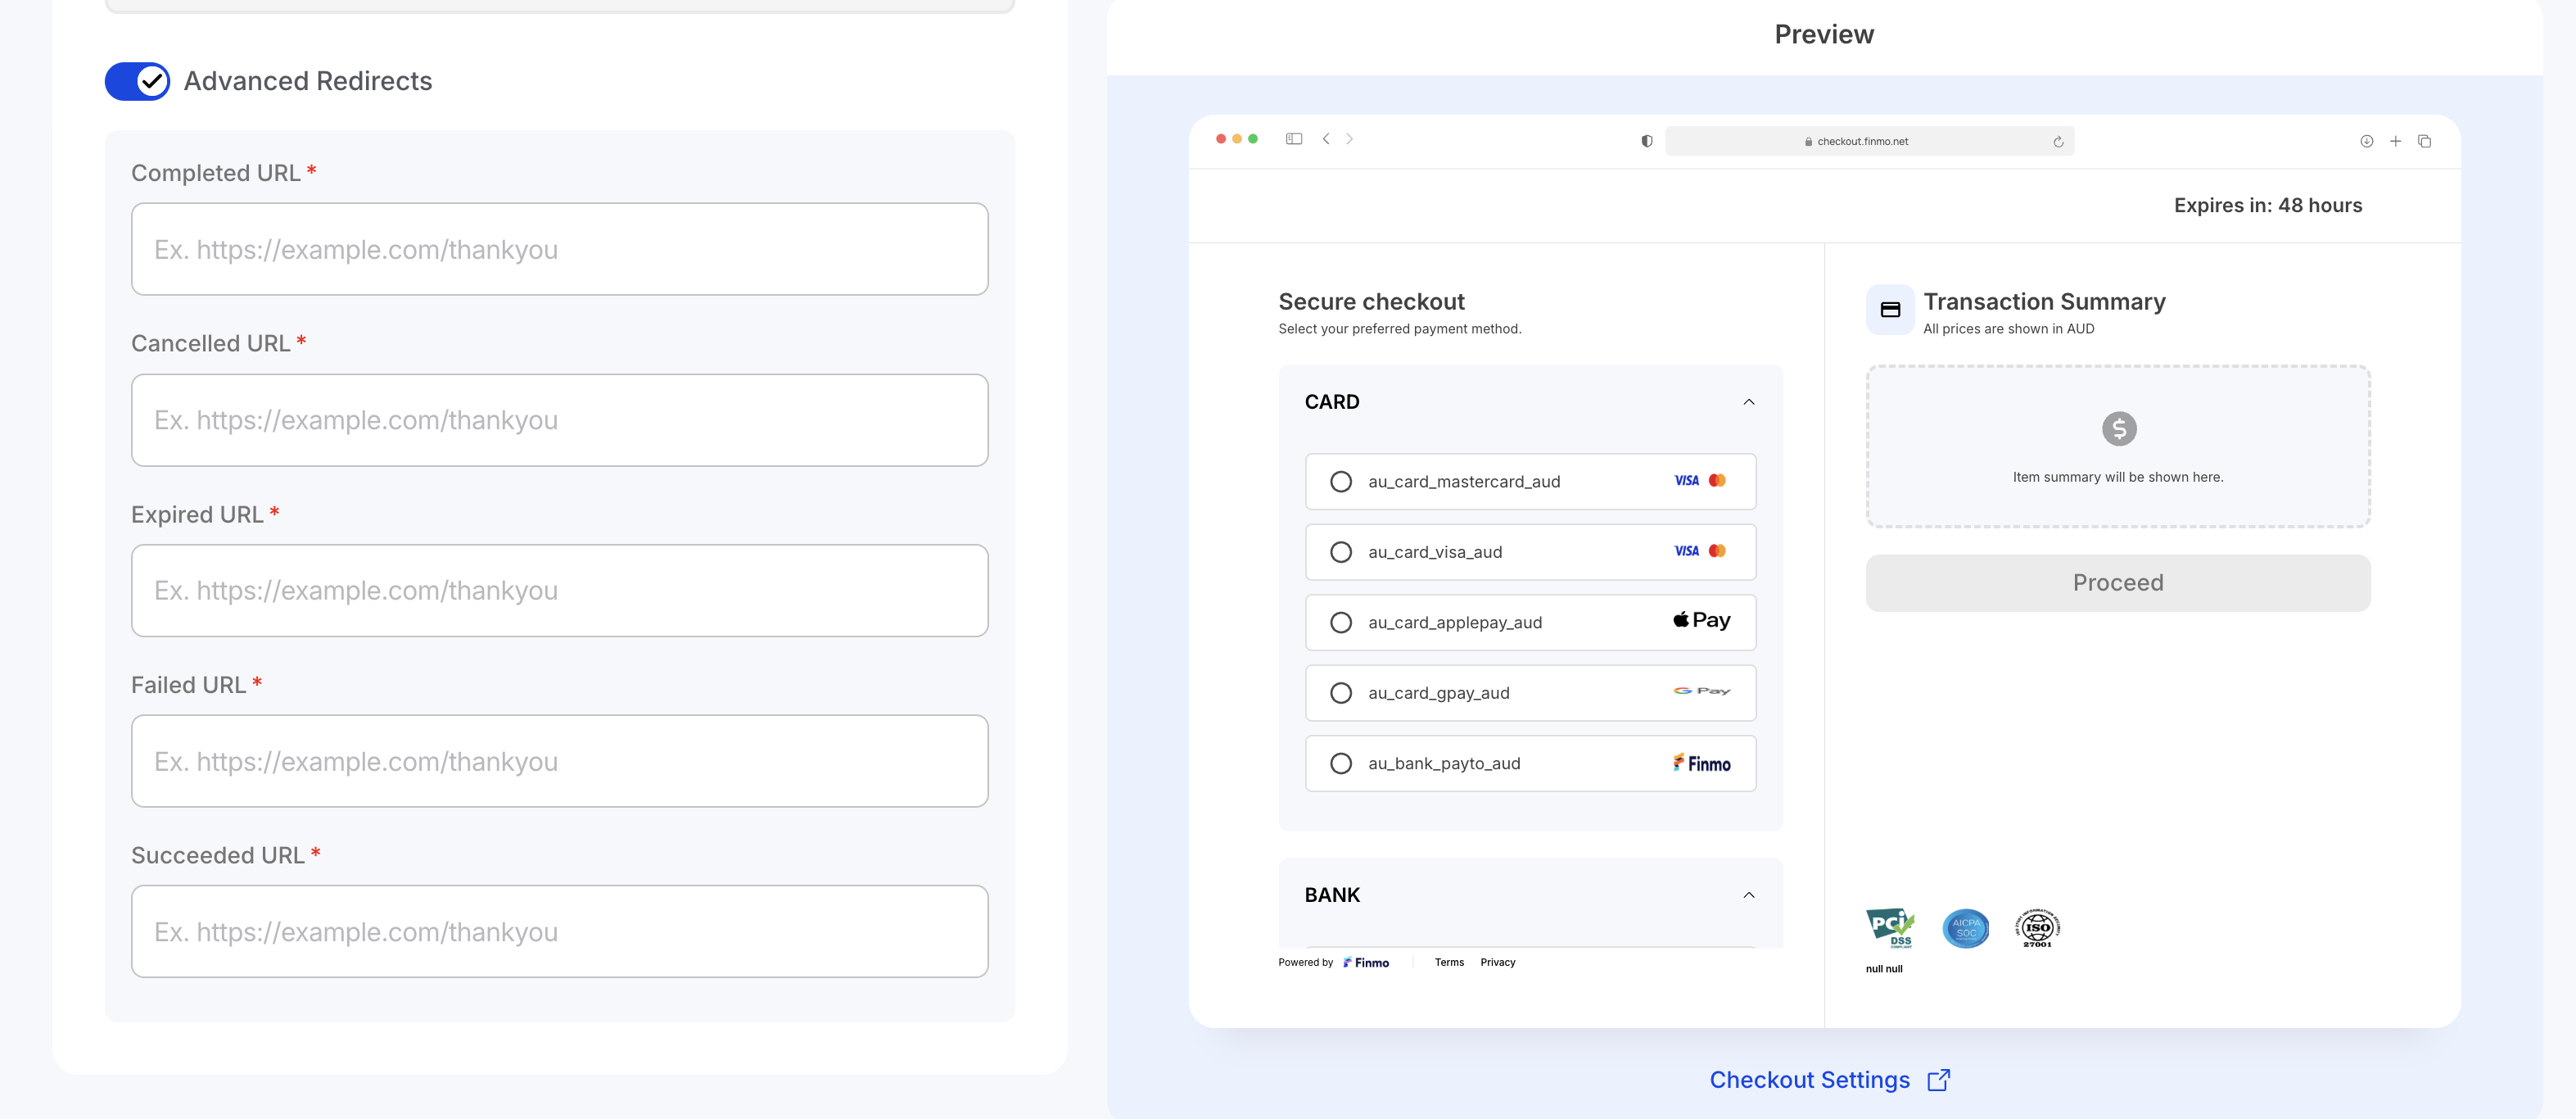Select au_card_mastercard_aud payment option
The image size is (2576, 1119).
(1341, 482)
